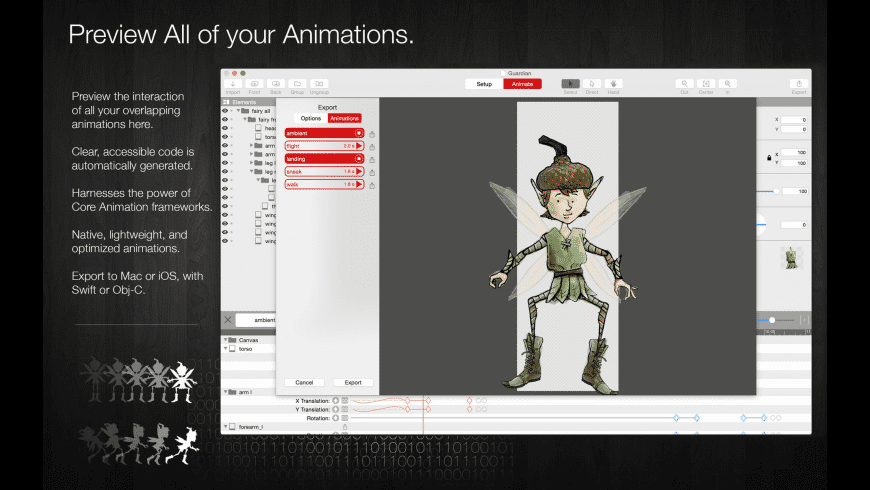Click the Y Translation keyframe circle icon
The image size is (870, 490).
[x=336, y=410]
